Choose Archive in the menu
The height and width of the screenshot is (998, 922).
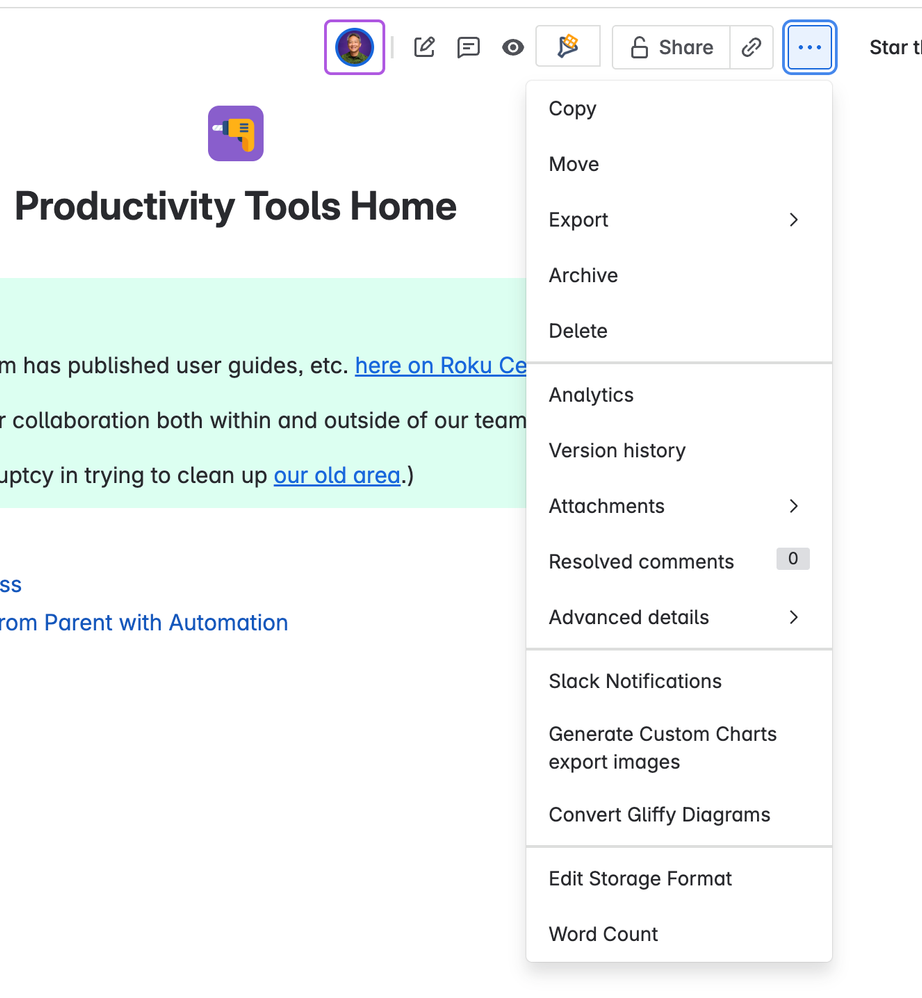pyautogui.click(x=679, y=275)
